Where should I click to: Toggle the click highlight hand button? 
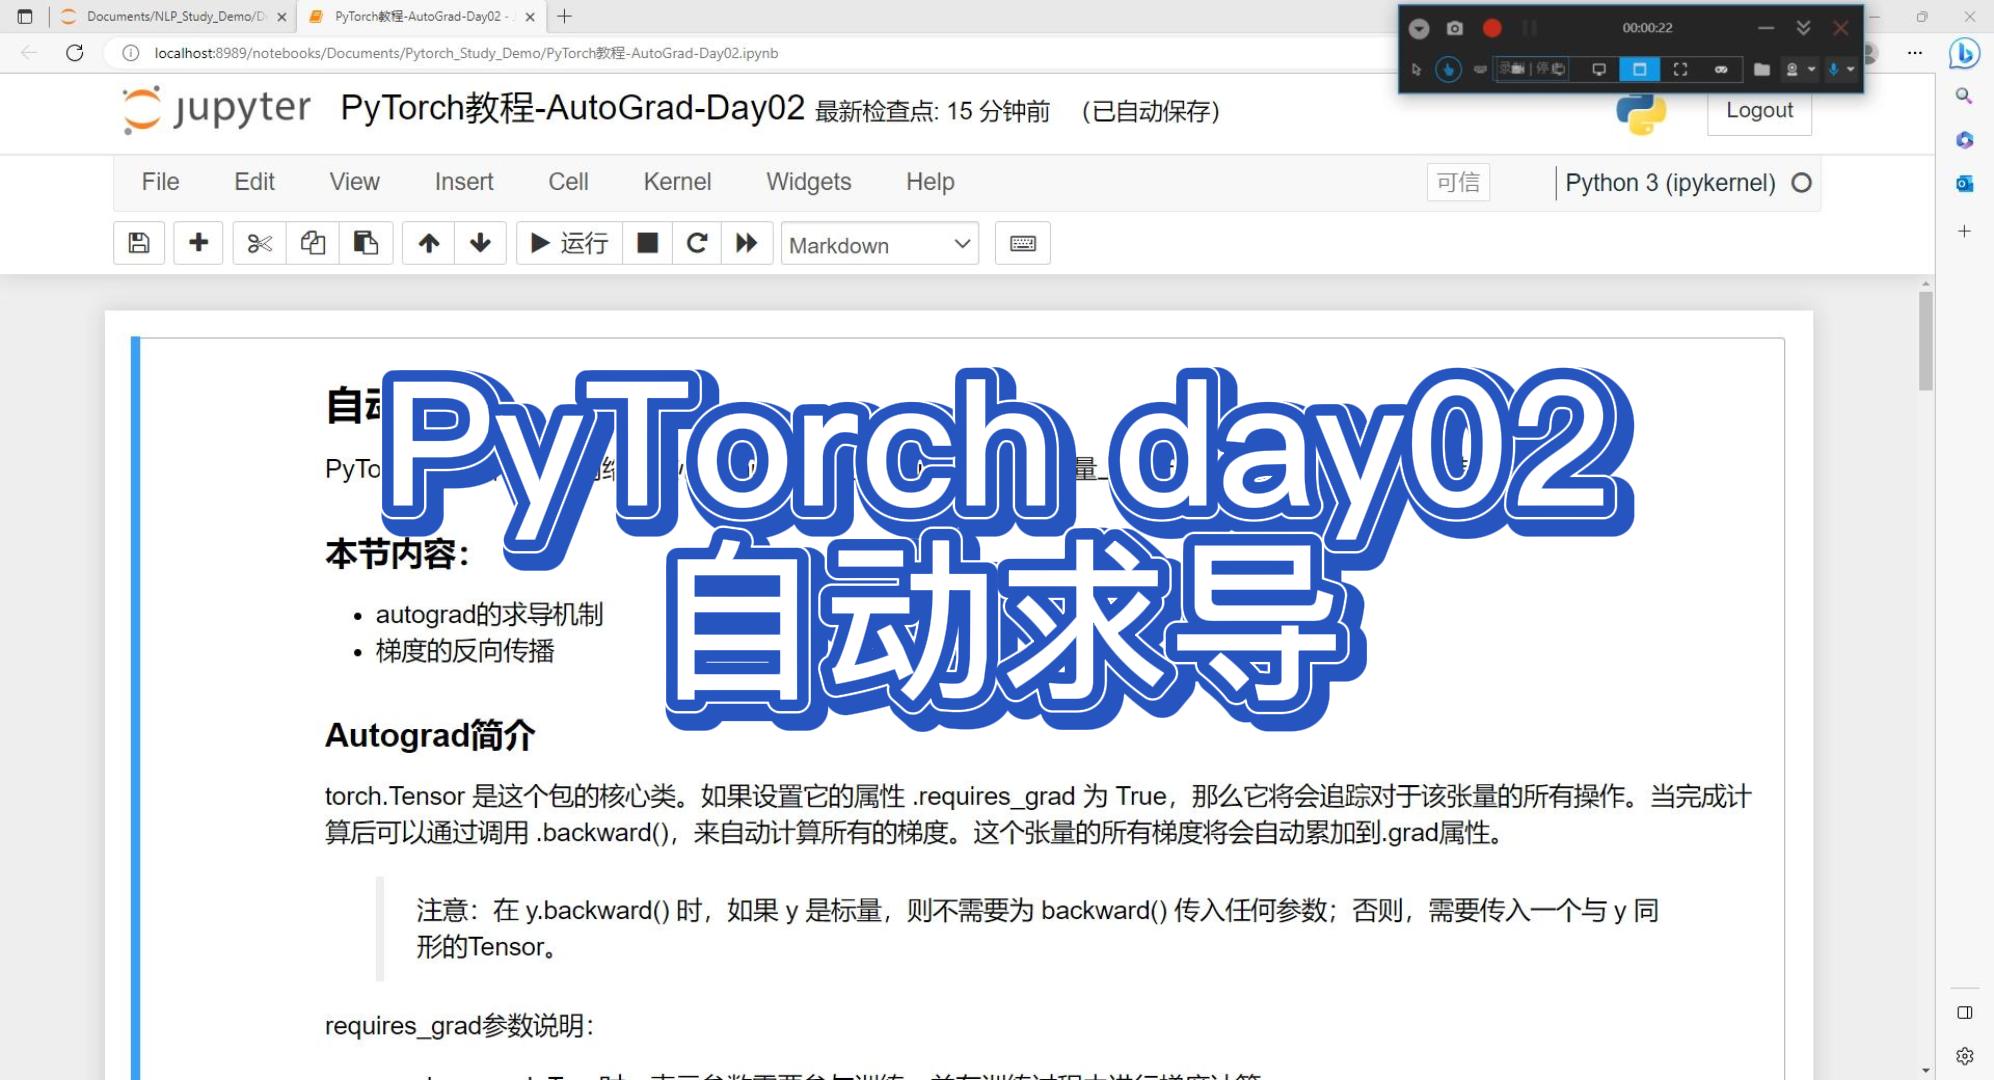coord(1448,69)
